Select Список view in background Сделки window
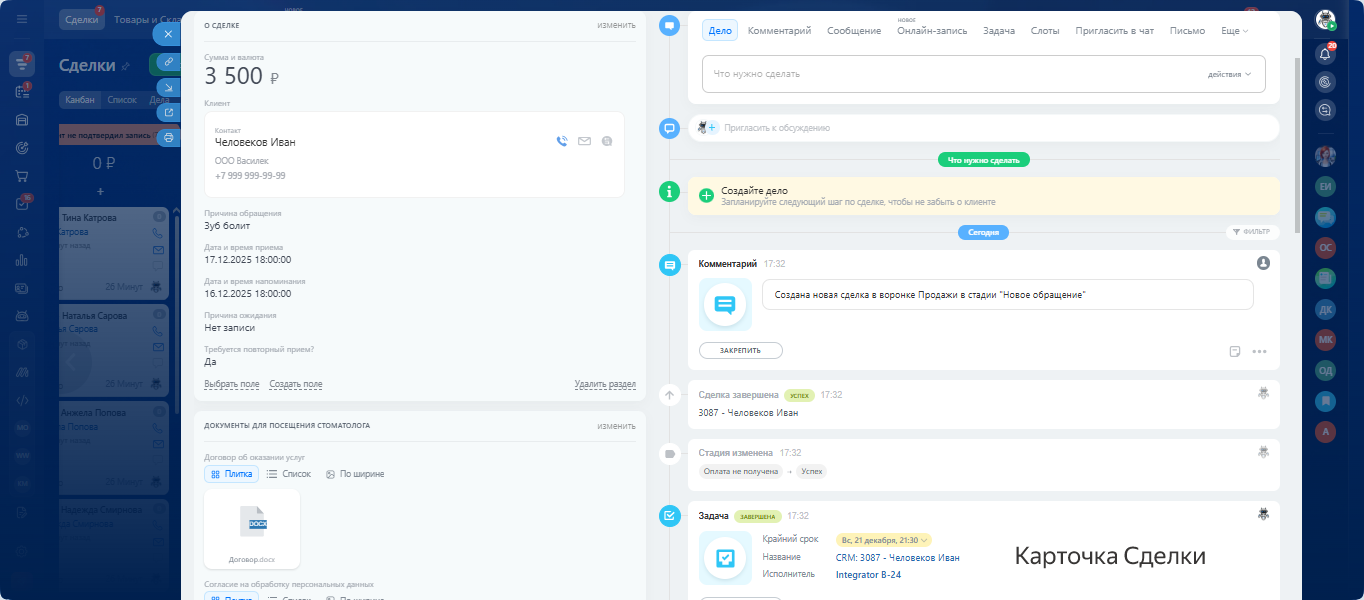The height and width of the screenshot is (600, 1364). coord(122,100)
